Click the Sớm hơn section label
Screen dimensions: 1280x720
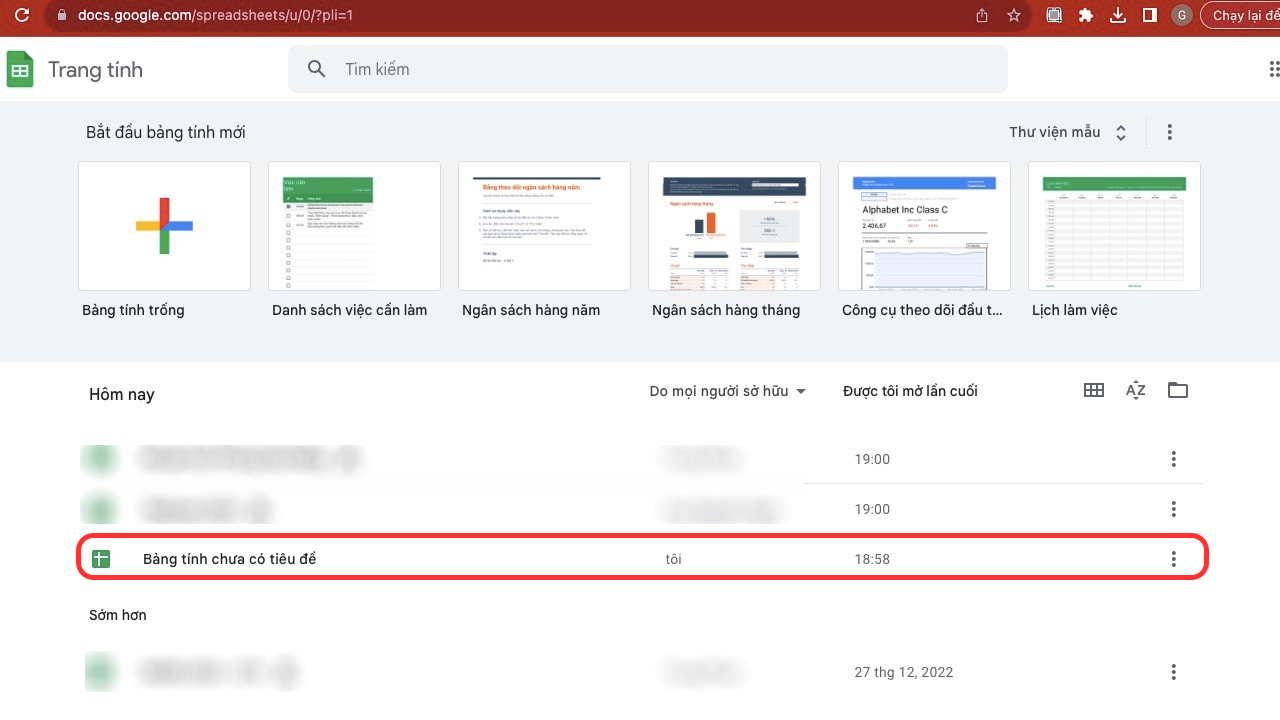(118, 615)
